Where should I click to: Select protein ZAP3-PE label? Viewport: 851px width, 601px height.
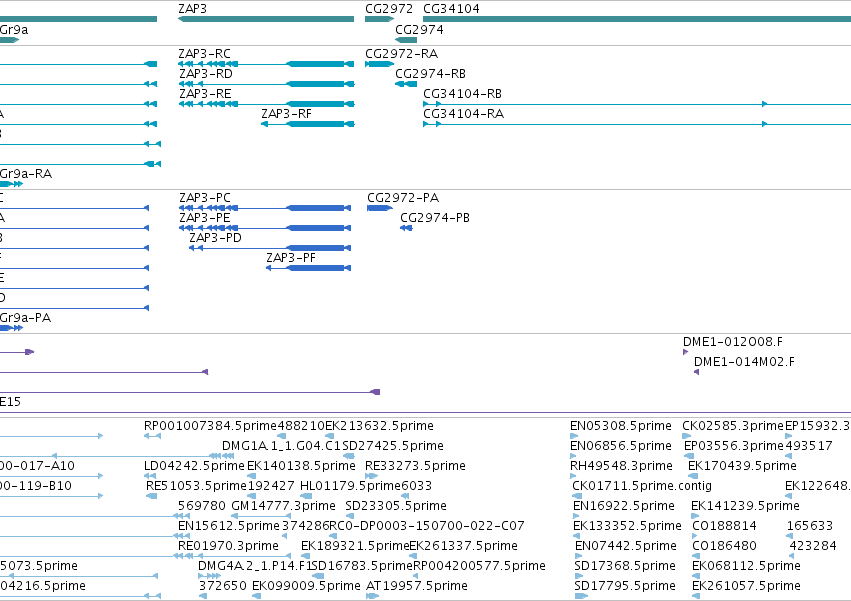[205, 218]
